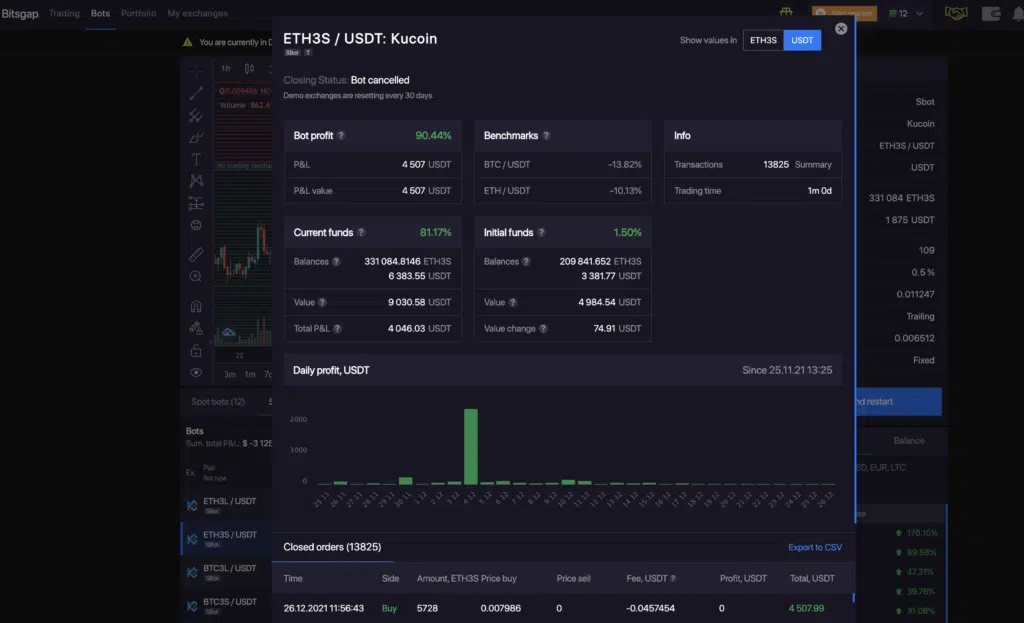Click the yellow bridge icon in top bar
1024x623 pixels.
coord(786,12)
